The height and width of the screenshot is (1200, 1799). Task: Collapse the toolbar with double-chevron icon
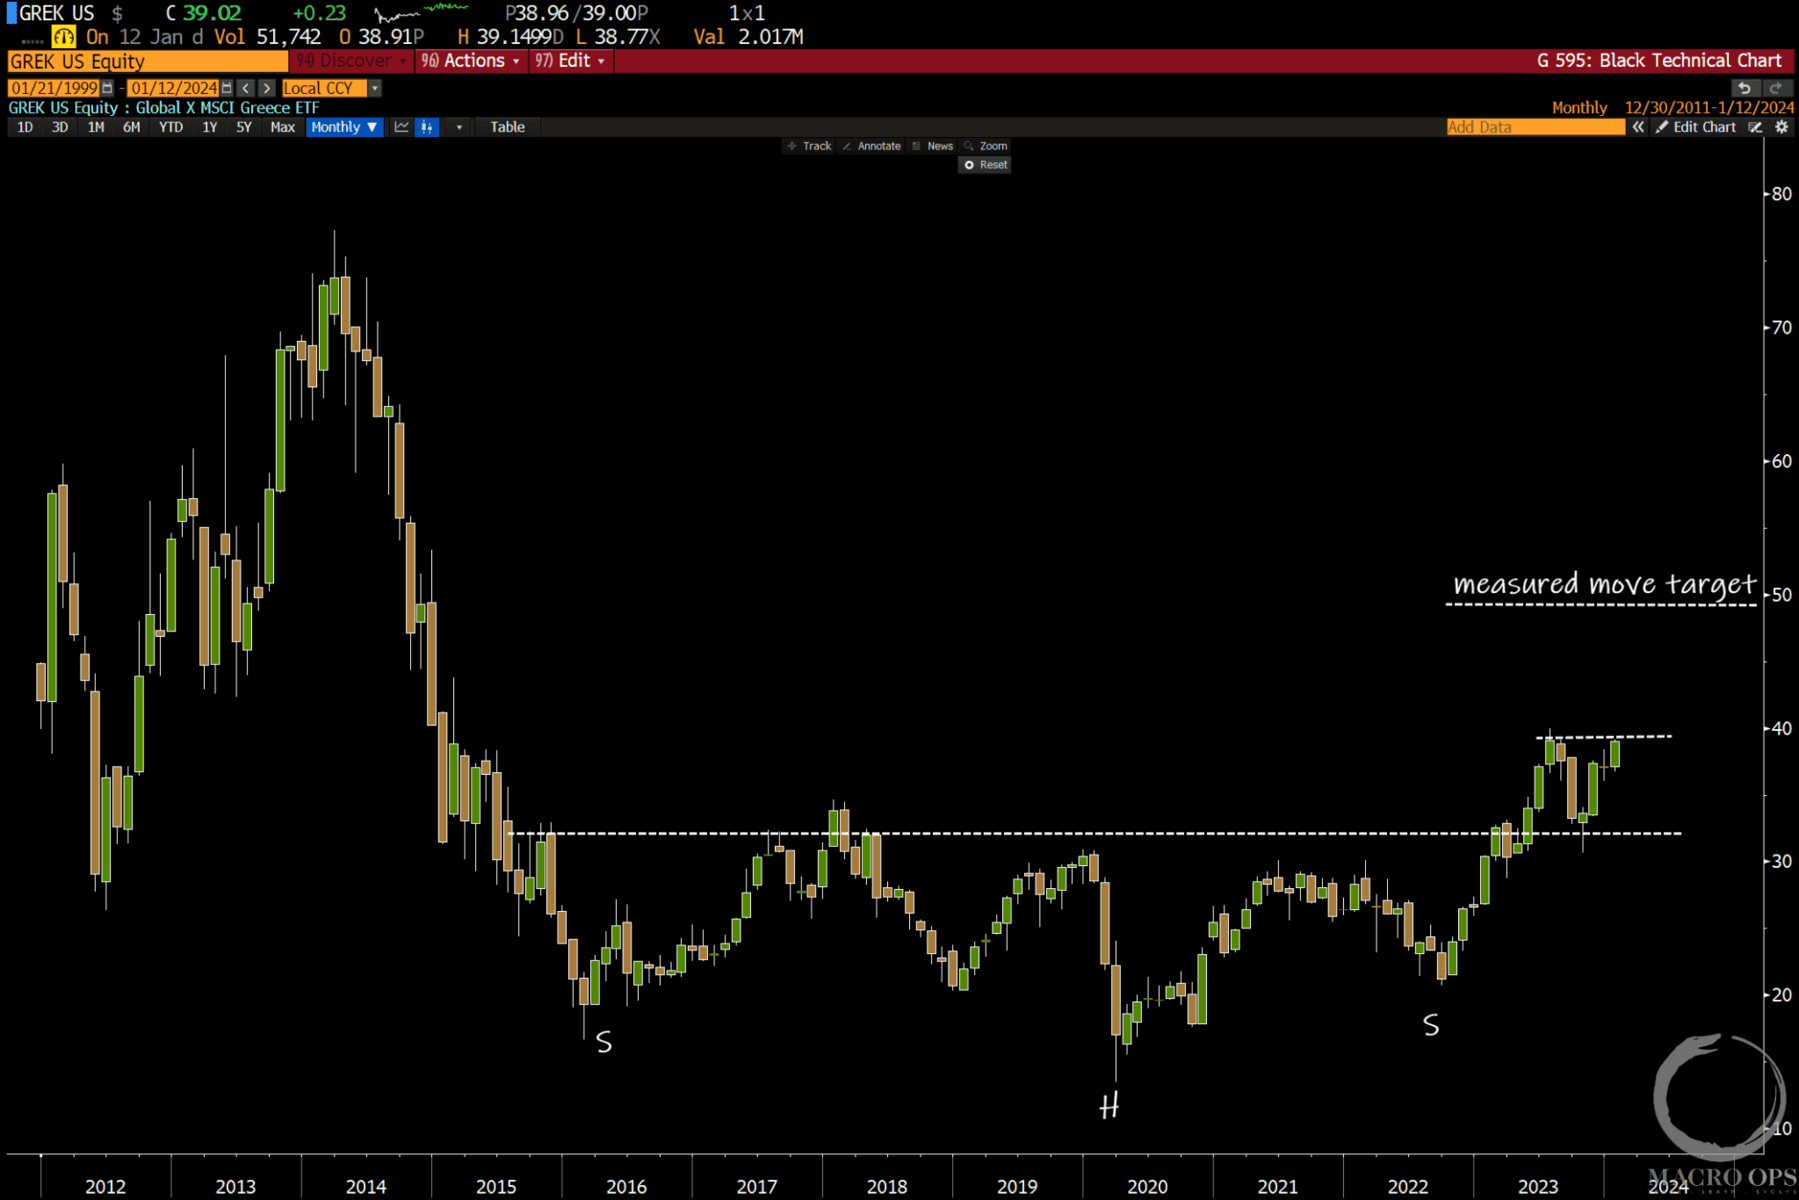[1638, 127]
